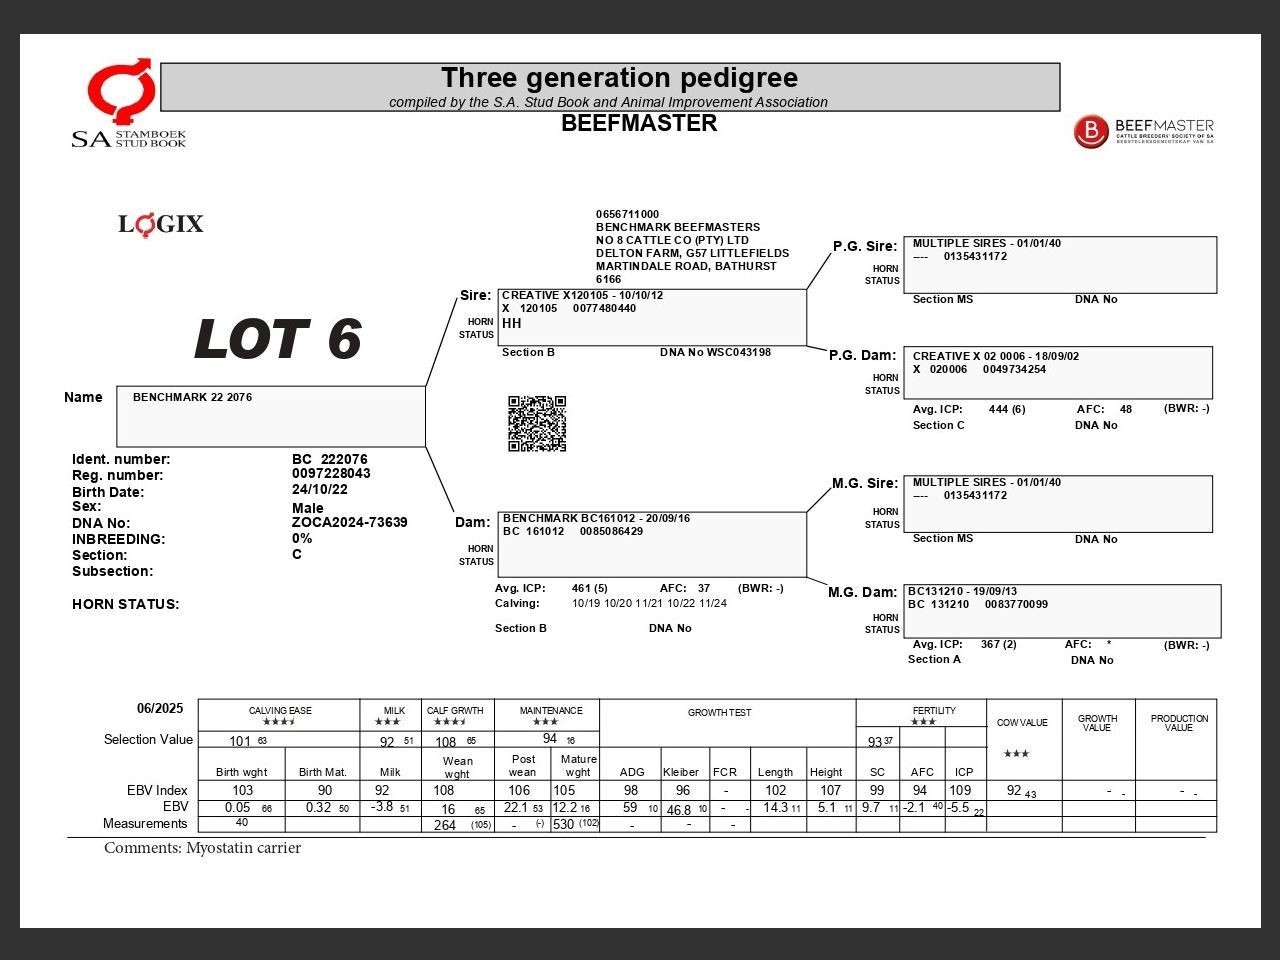Click the Calving Ease star rating
The image size is (1280, 960).
tap(279, 722)
